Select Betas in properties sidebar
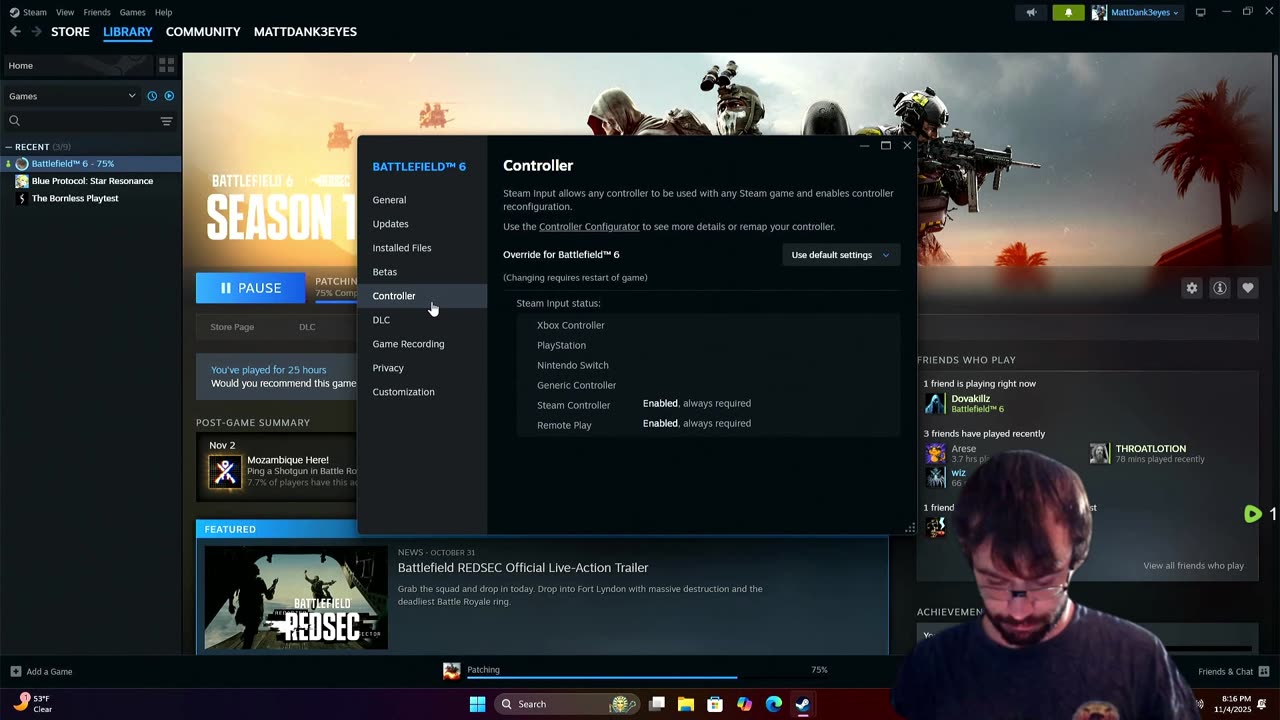This screenshot has width=1280, height=720. click(x=422, y=272)
